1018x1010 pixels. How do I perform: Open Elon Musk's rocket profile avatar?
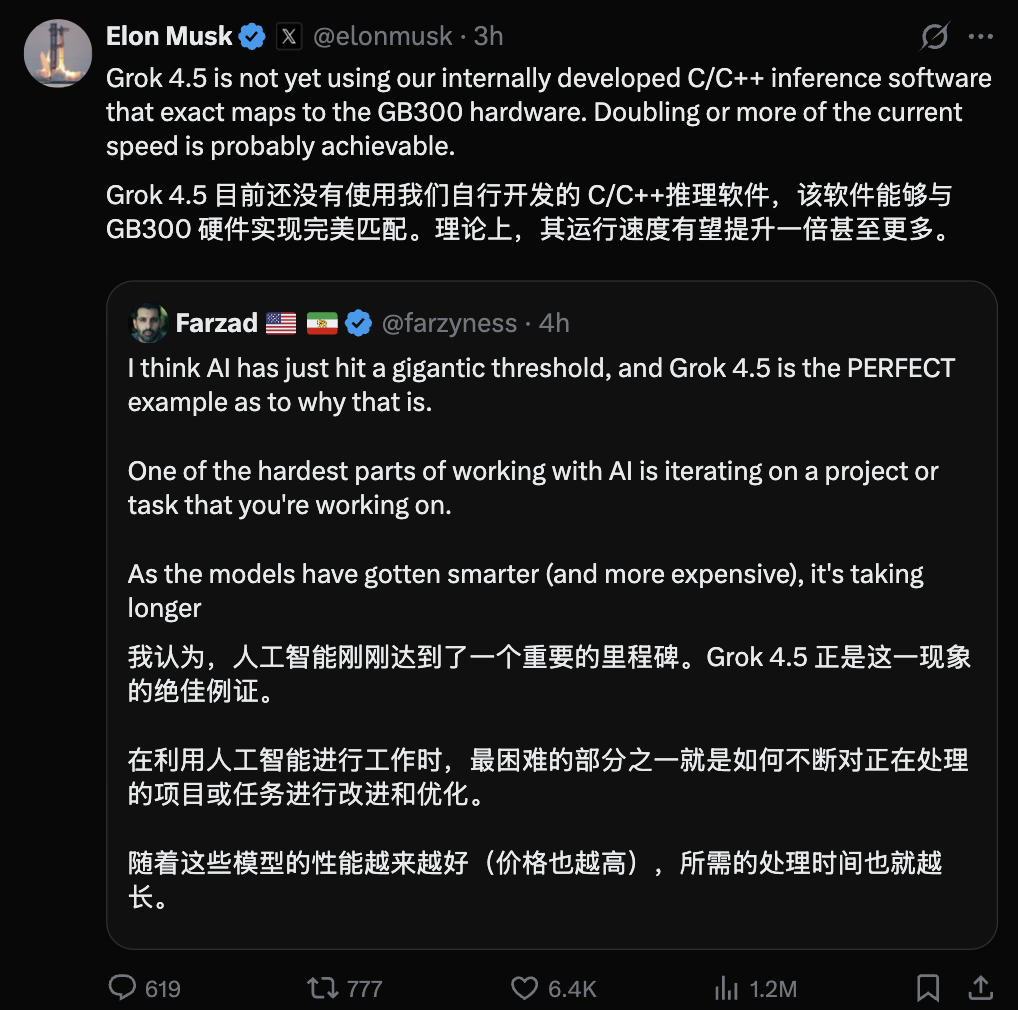point(58,53)
